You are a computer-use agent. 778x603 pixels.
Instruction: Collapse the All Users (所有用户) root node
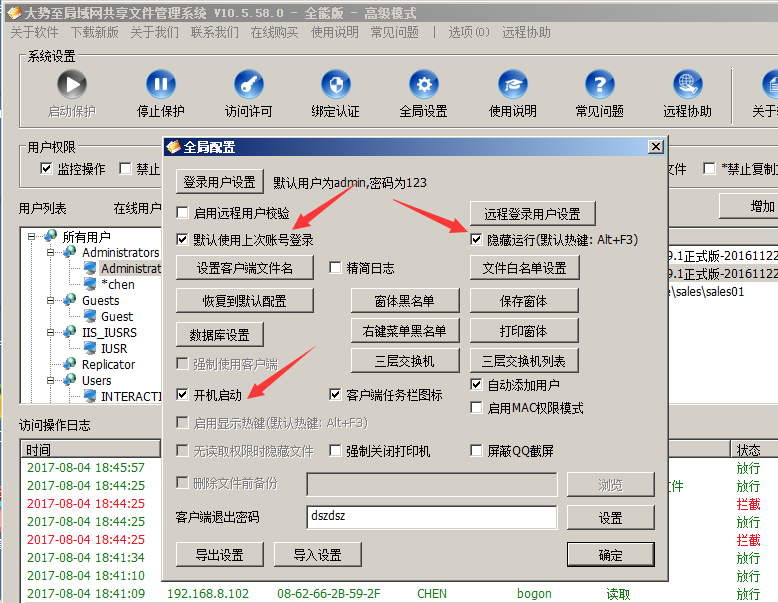[31, 237]
